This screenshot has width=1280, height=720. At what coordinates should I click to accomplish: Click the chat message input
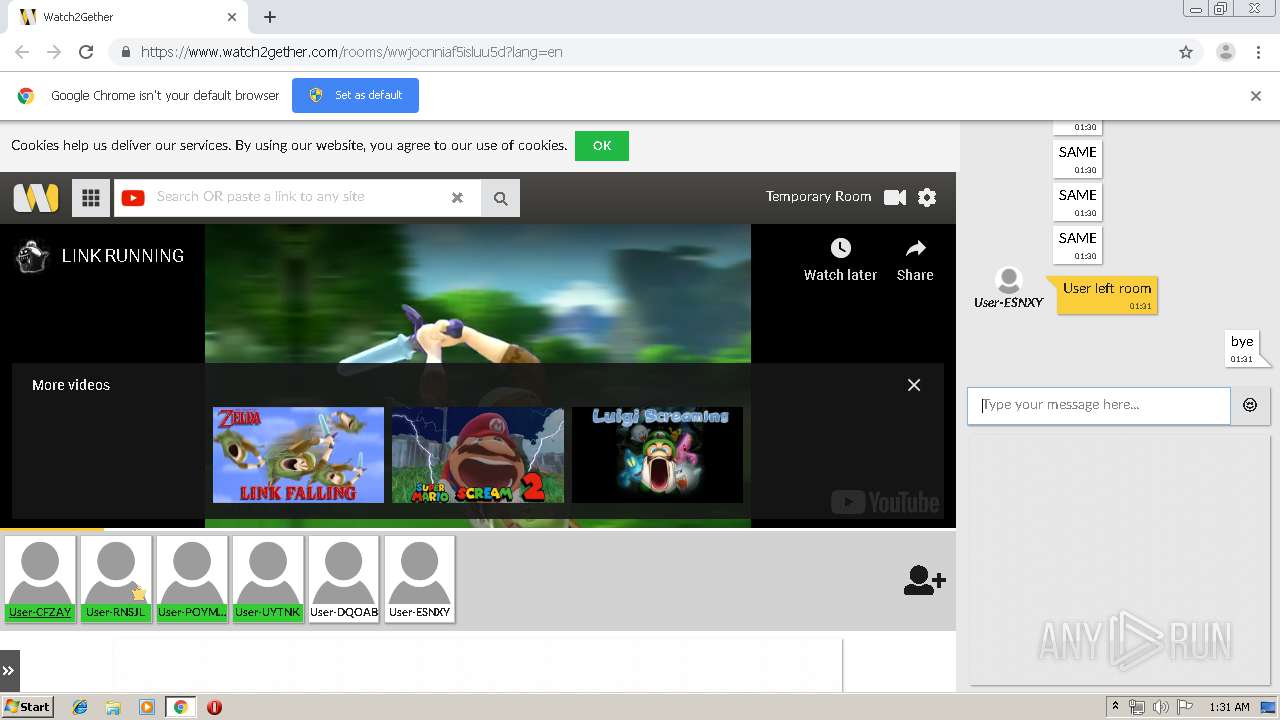[1098, 405]
